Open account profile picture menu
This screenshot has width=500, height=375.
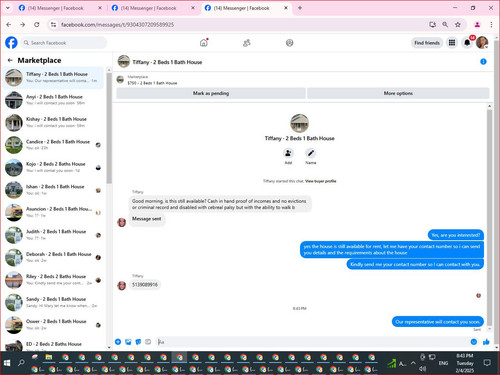point(482,43)
